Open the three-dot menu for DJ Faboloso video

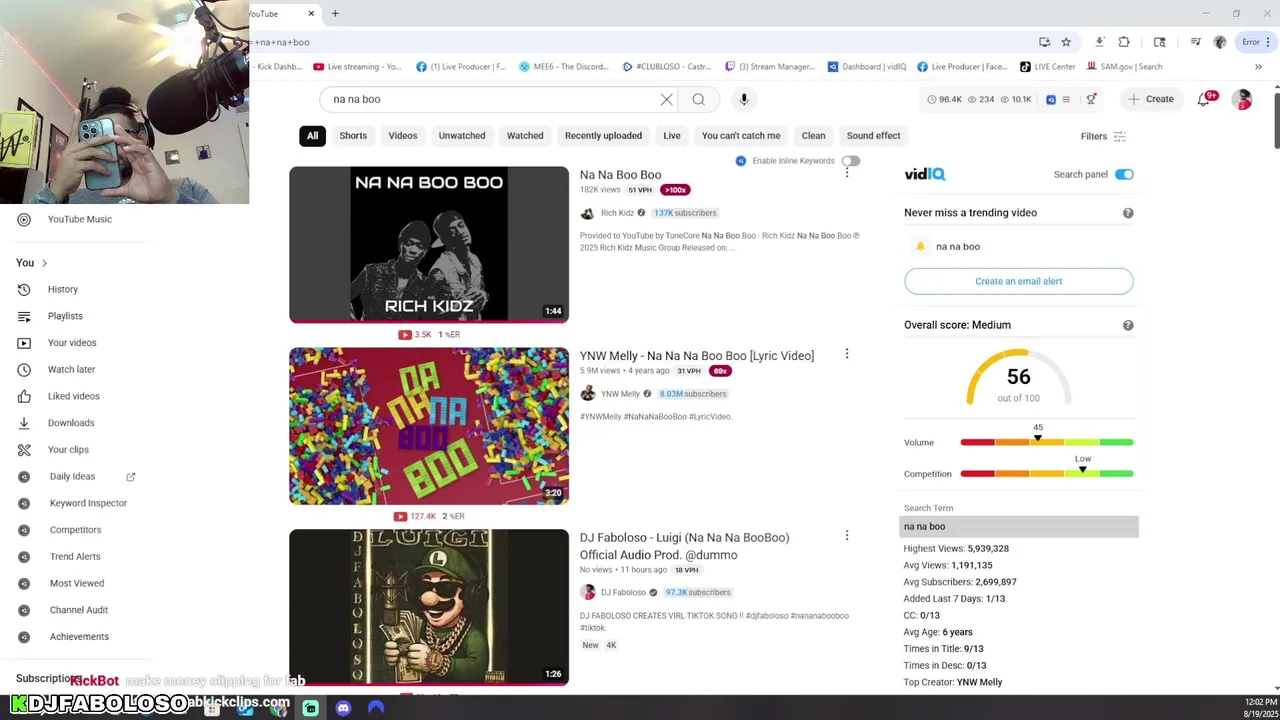[x=847, y=536]
